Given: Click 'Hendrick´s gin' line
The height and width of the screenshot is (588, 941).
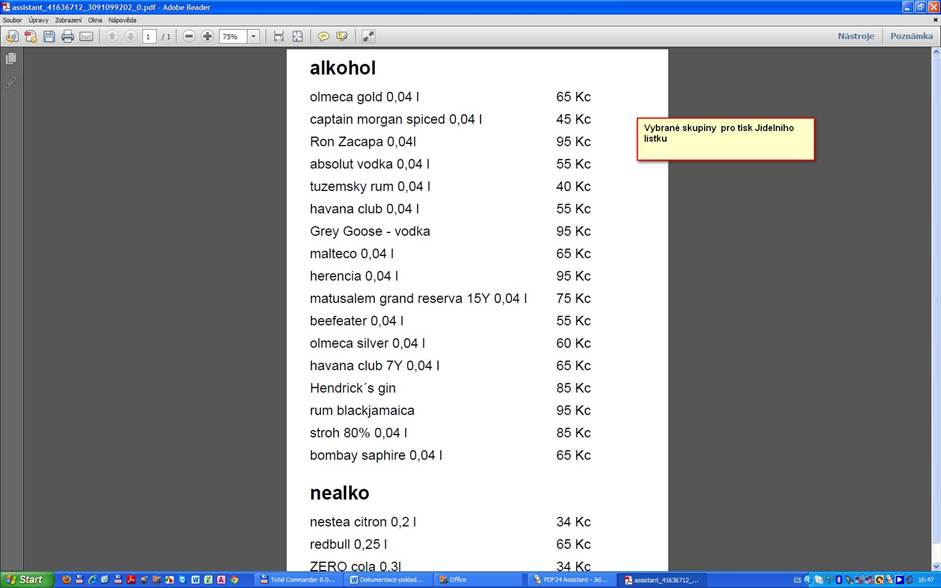Looking at the screenshot, I should coord(353,388).
